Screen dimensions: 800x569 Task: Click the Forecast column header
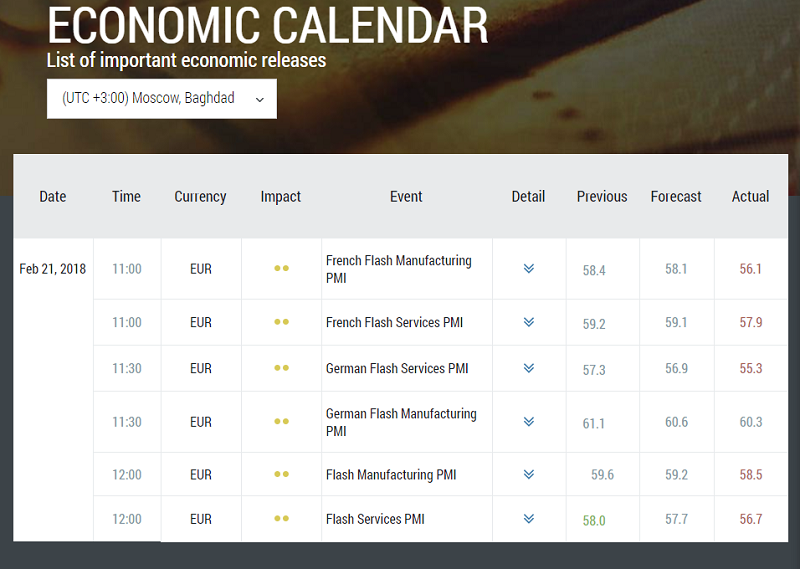pos(676,196)
